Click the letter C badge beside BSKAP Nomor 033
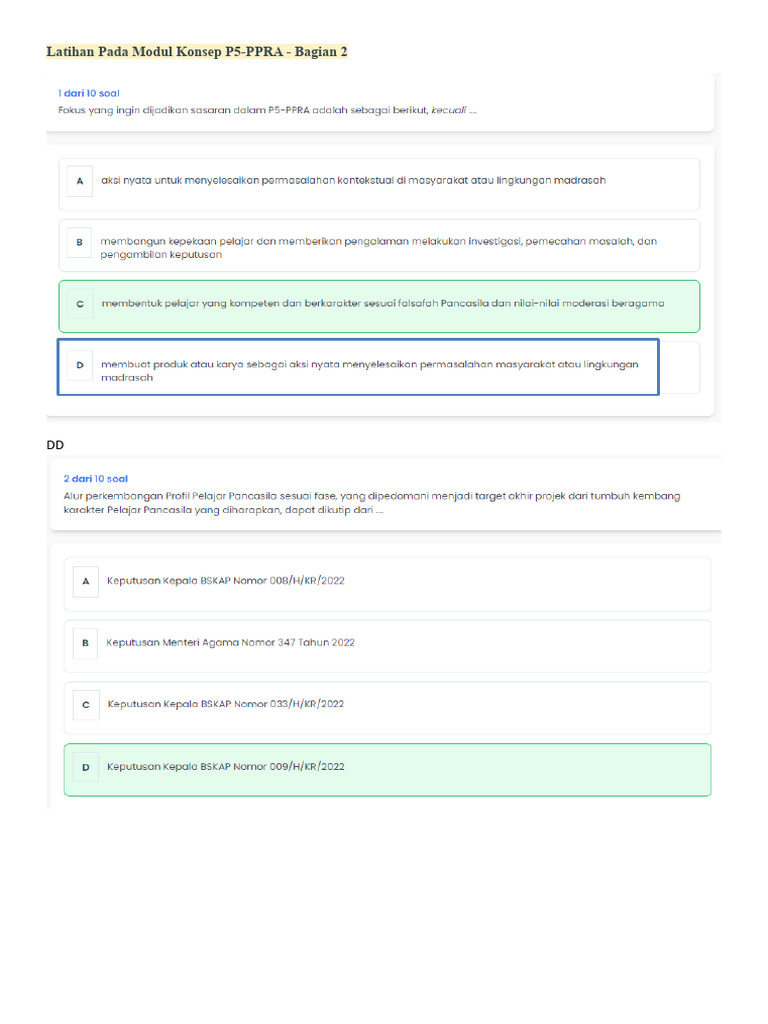 pyautogui.click(x=86, y=705)
